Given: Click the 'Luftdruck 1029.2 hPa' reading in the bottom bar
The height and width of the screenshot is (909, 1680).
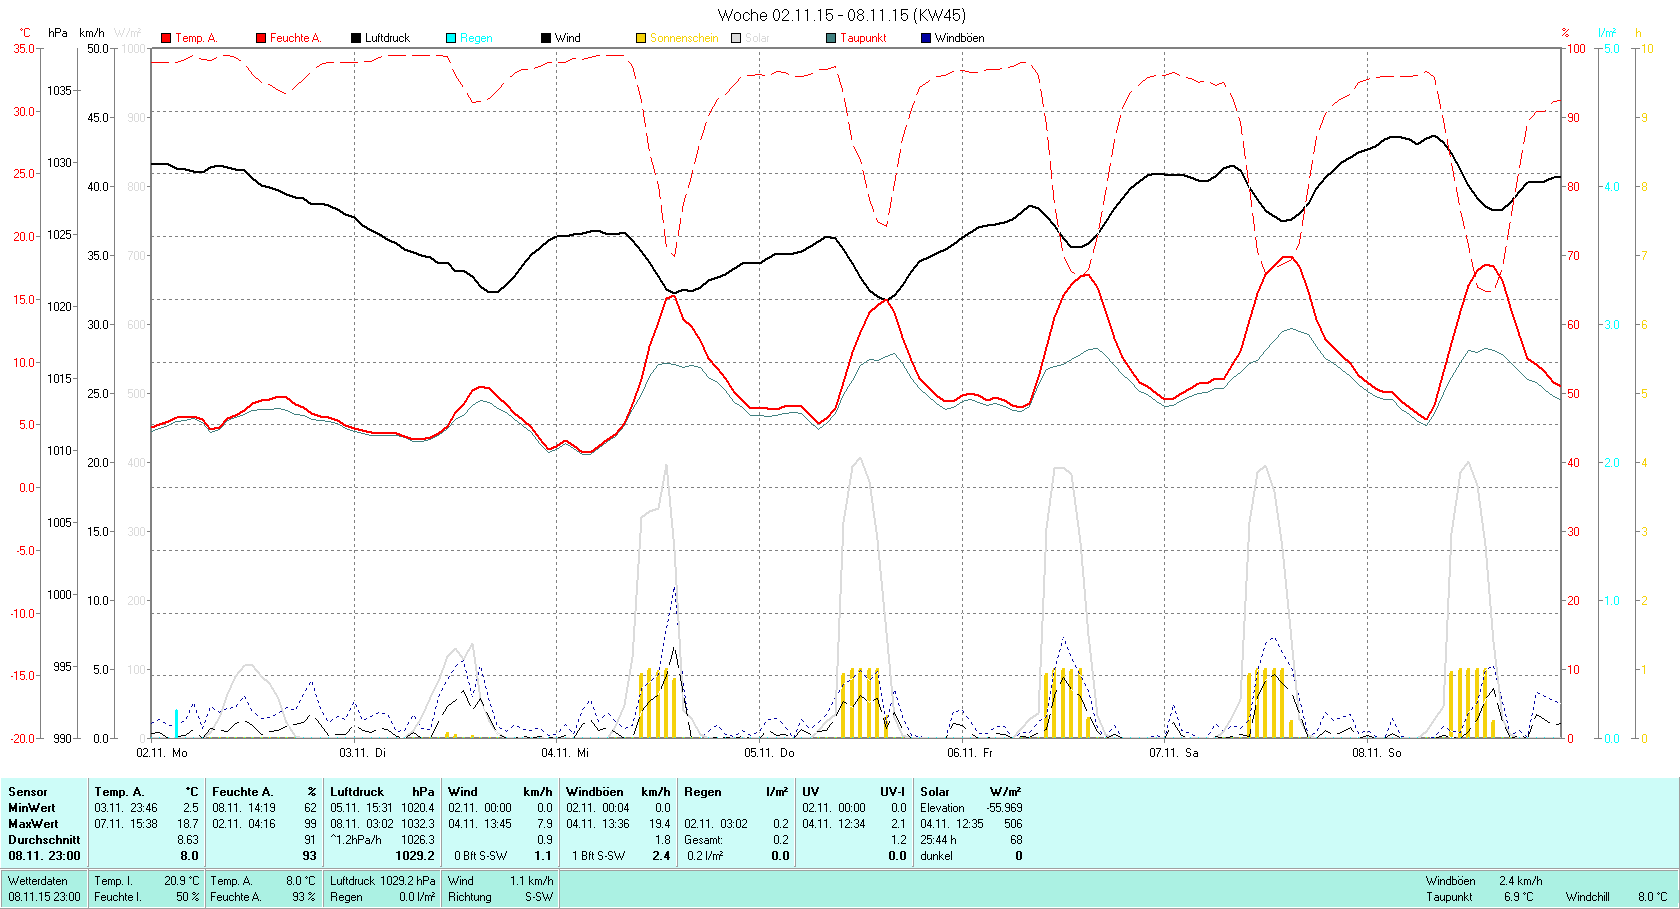Looking at the screenshot, I should click(x=383, y=881).
